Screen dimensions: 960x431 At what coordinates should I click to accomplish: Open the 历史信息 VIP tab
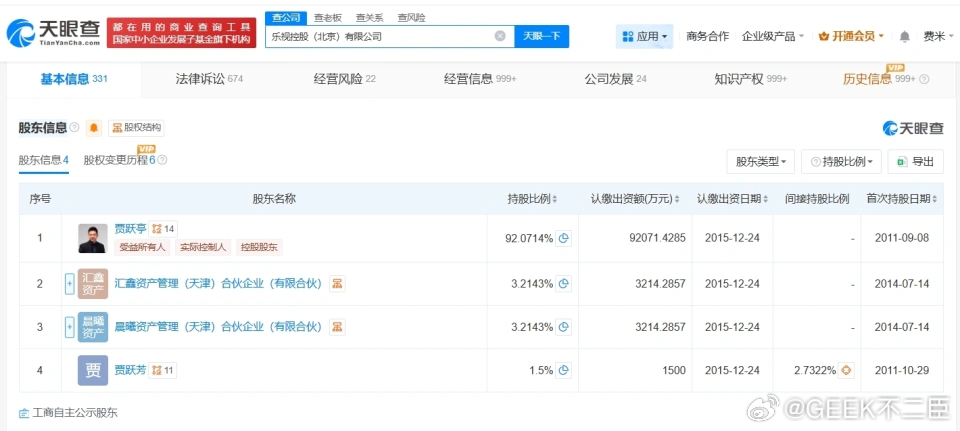click(x=879, y=79)
